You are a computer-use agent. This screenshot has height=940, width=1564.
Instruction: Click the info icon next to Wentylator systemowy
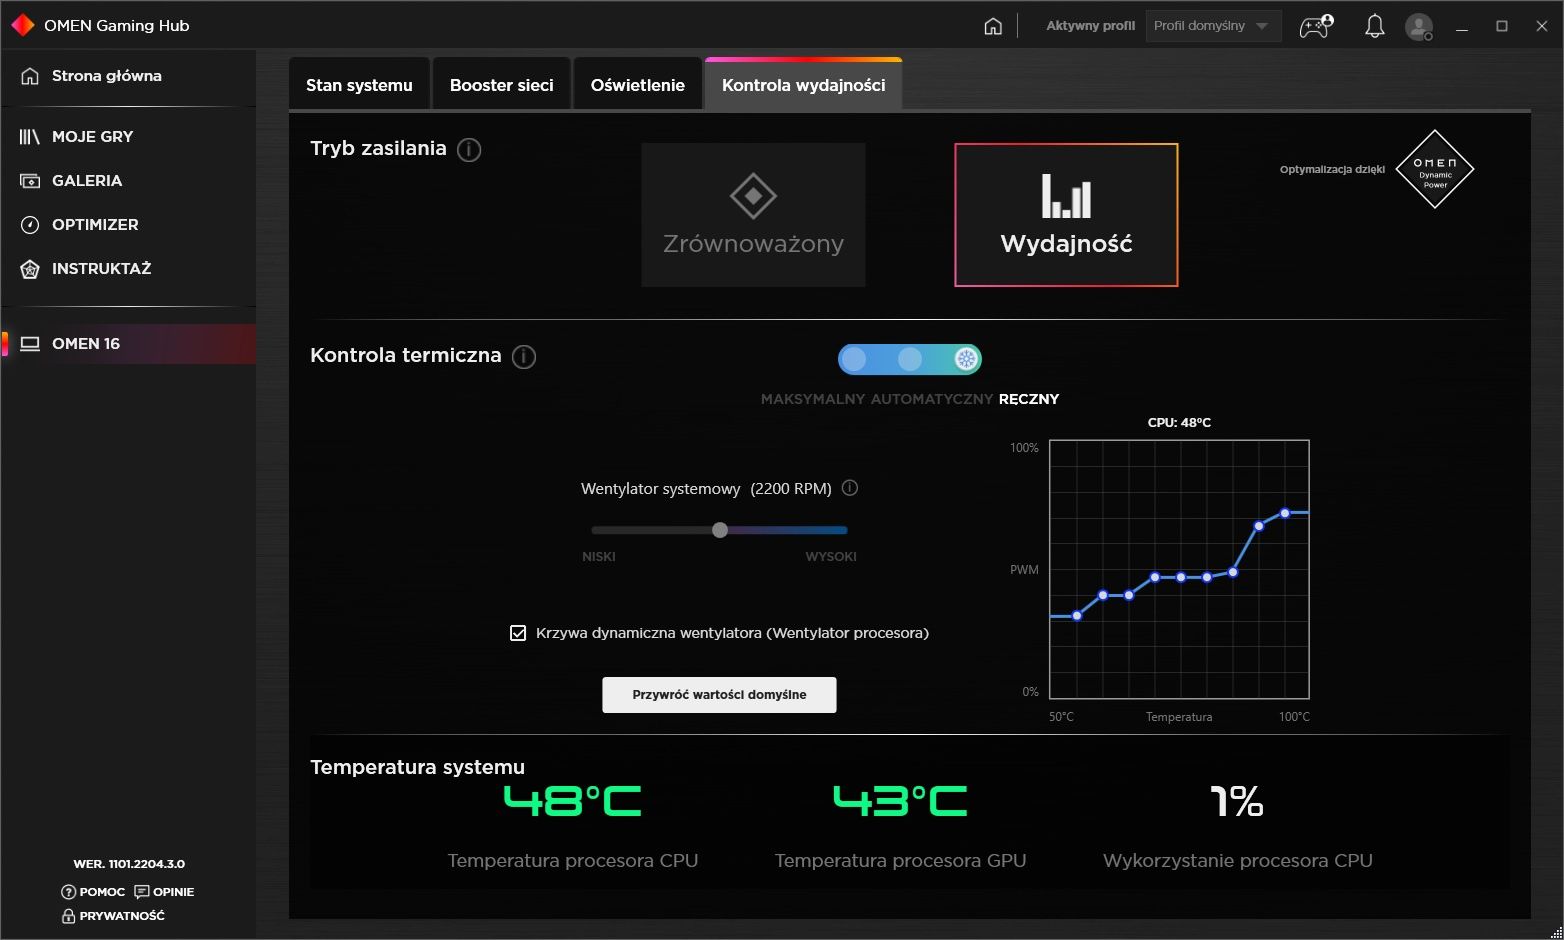click(x=850, y=488)
